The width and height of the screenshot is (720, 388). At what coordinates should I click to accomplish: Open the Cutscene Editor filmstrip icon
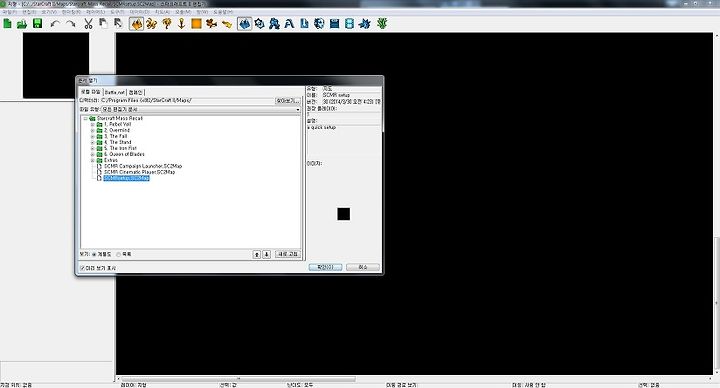click(349, 24)
